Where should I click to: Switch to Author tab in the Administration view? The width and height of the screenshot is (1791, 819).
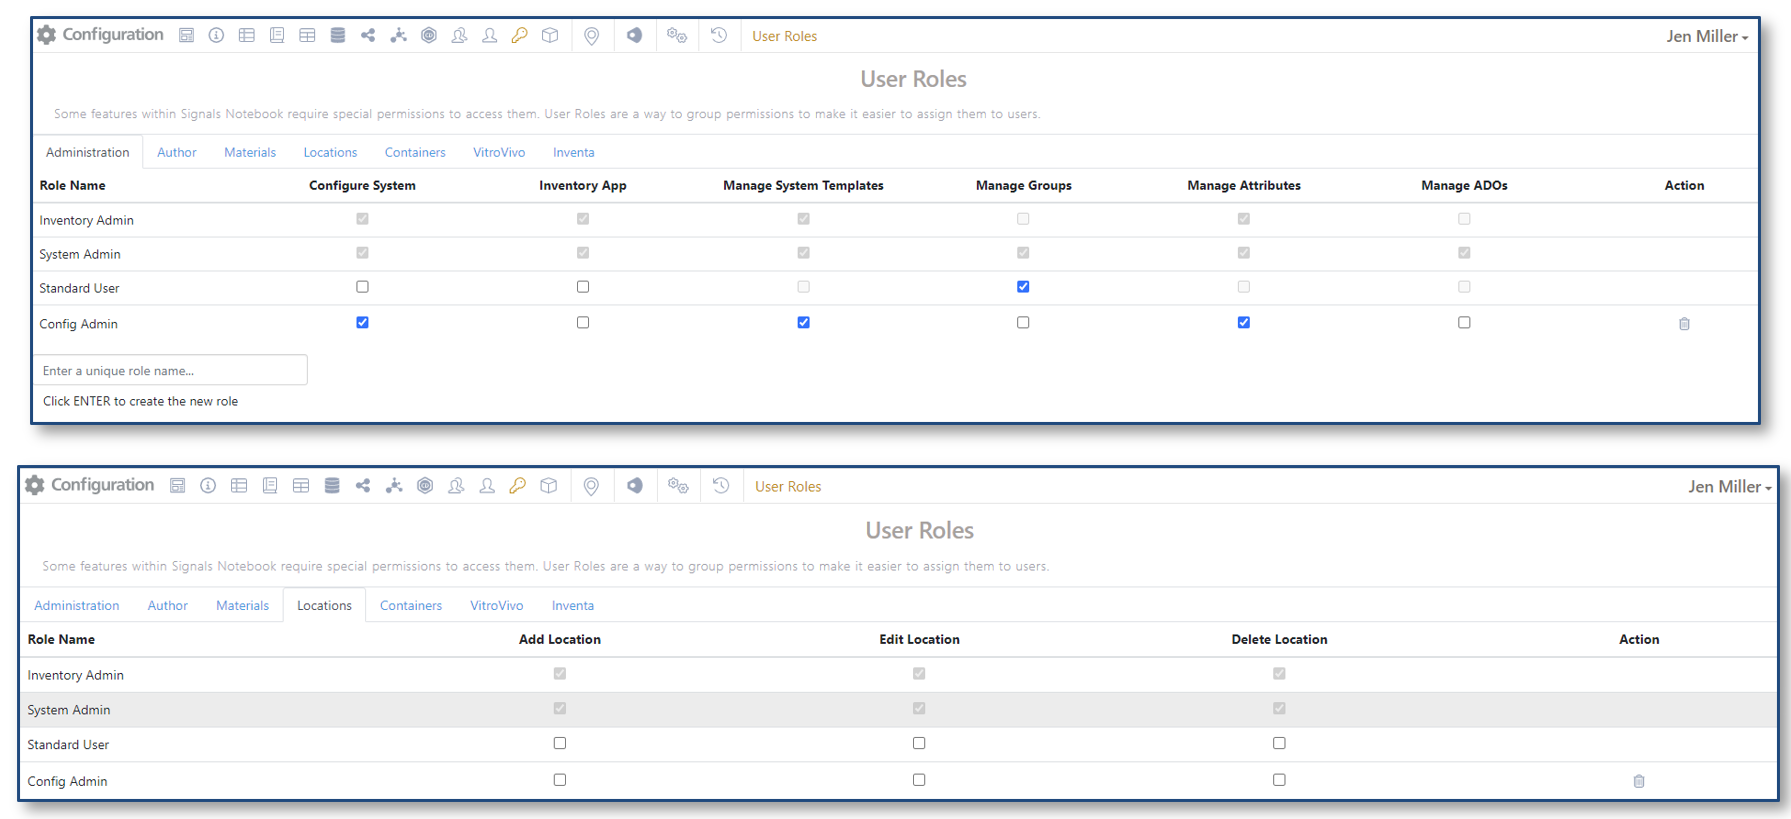pos(177,153)
